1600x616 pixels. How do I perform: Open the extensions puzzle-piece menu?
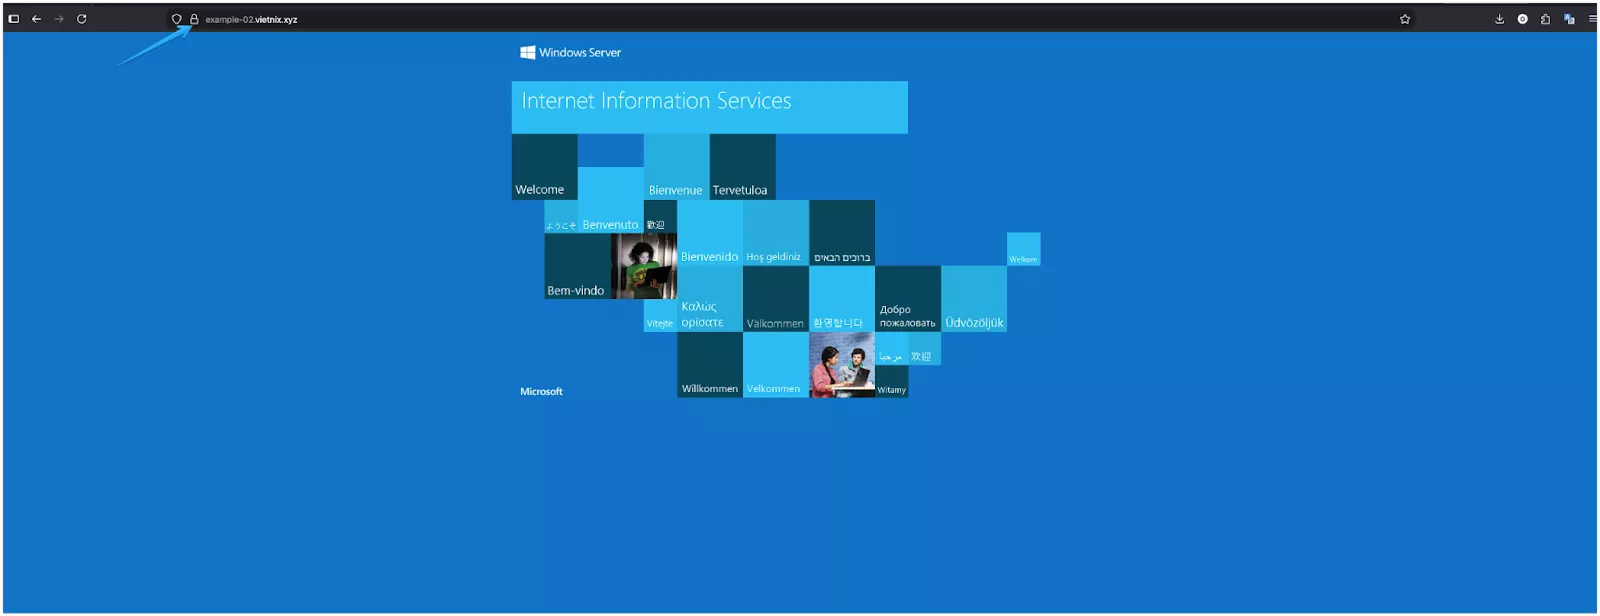coord(1545,19)
